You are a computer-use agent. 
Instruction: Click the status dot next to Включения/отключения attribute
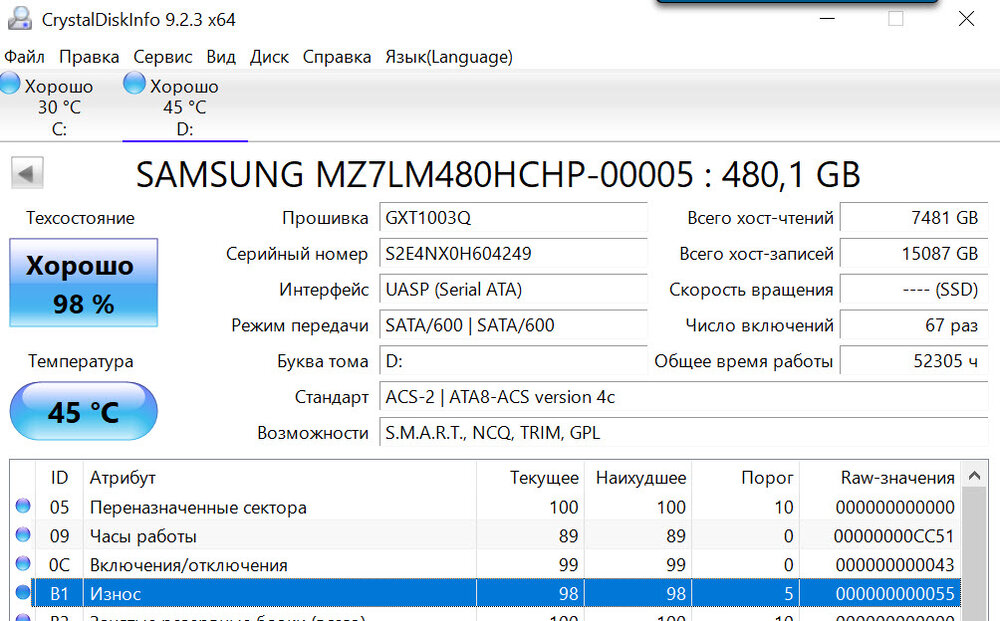pyautogui.click(x=22, y=564)
